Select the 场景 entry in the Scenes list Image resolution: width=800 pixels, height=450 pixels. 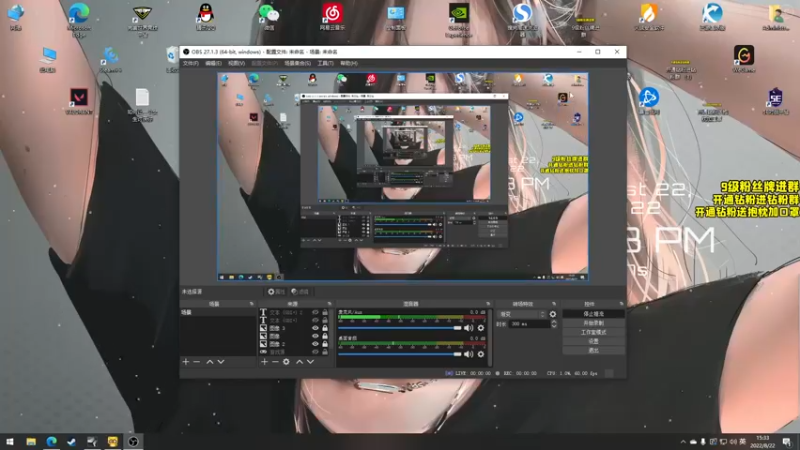click(218, 312)
